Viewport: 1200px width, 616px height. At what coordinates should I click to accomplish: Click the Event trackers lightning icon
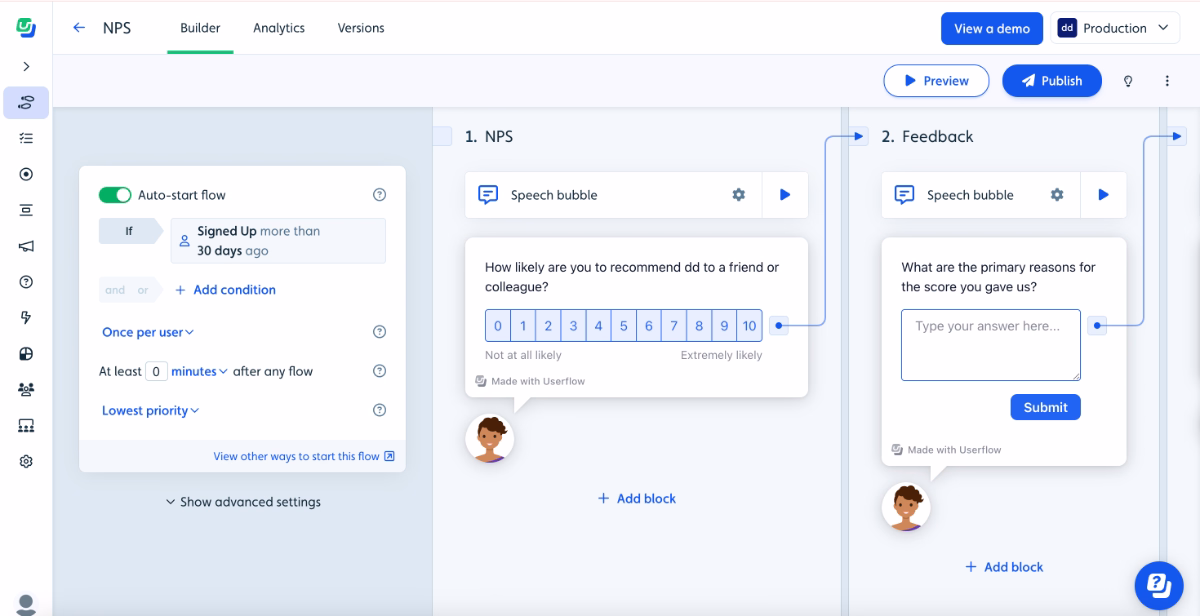(25, 317)
